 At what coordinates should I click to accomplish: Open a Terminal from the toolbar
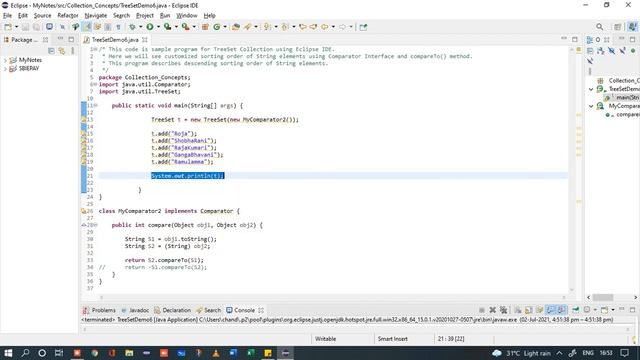(x=49, y=27)
